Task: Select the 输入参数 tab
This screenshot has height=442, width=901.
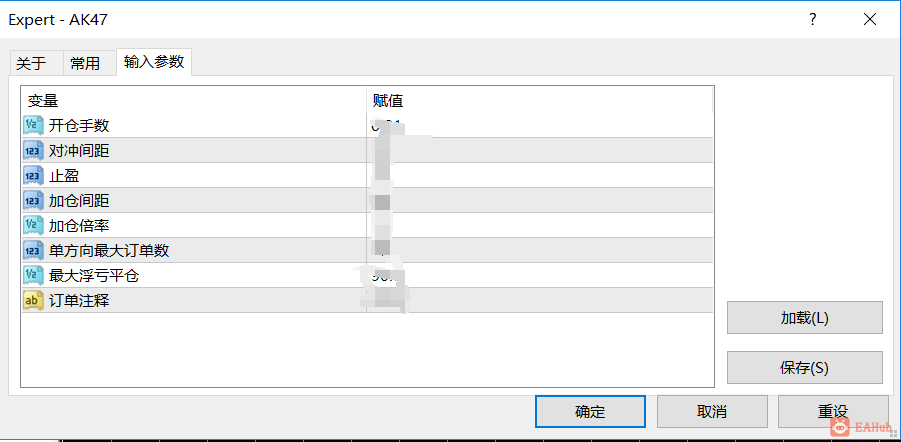Action: coord(153,62)
